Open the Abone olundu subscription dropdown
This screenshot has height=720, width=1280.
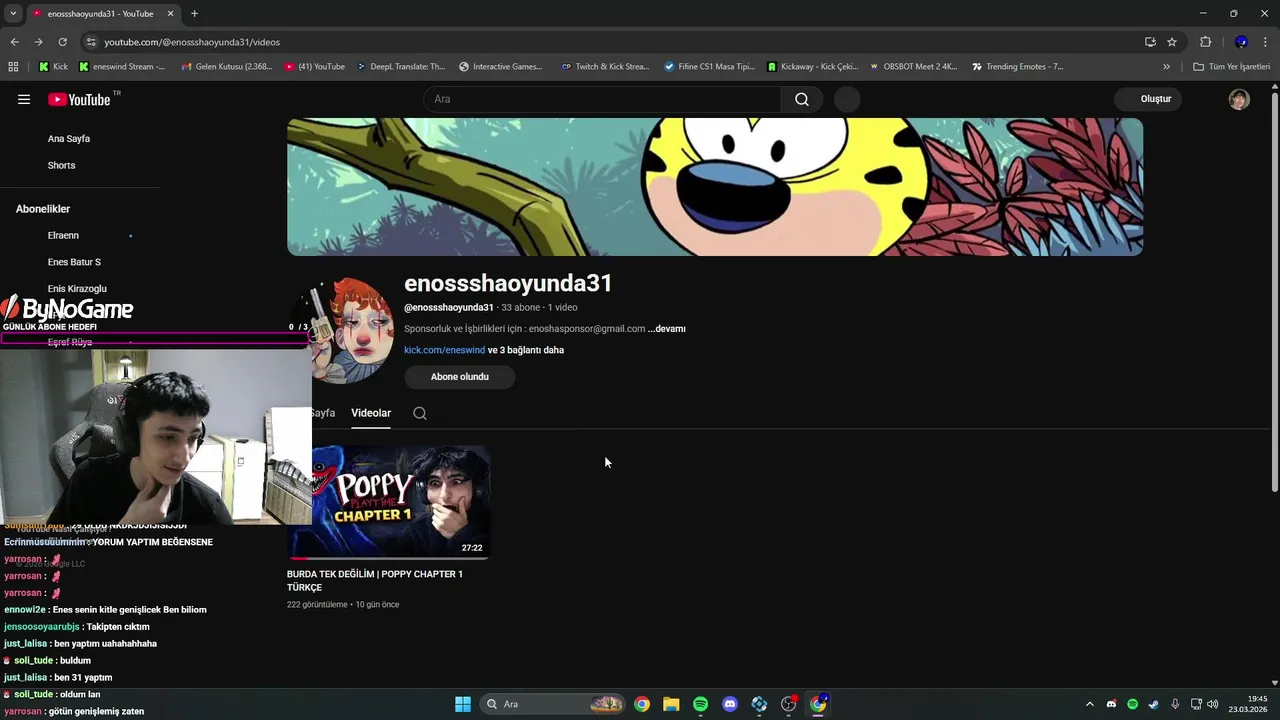coord(460,377)
